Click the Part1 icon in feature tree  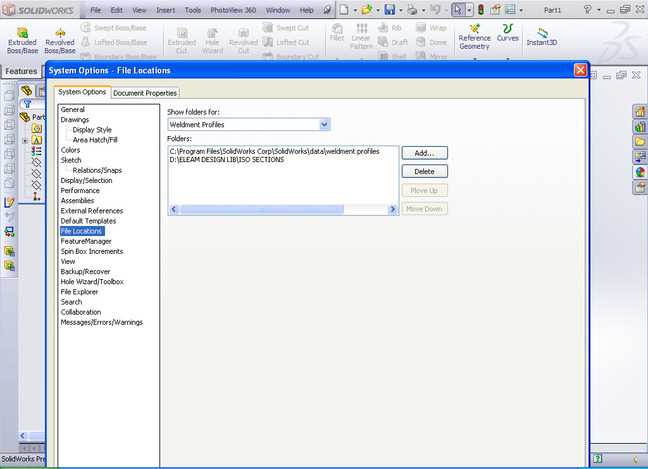[25, 117]
